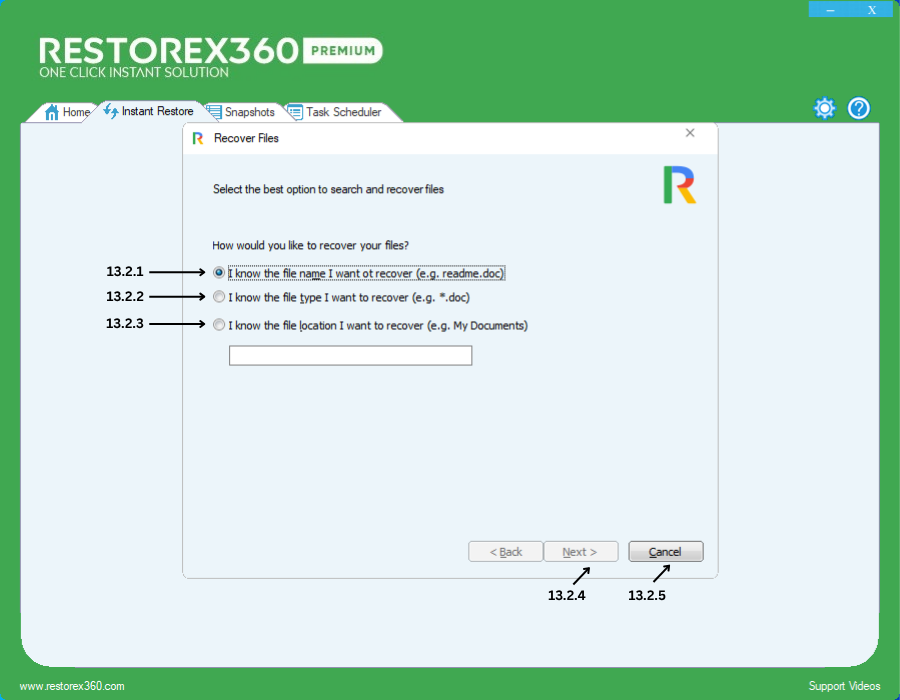This screenshot has height=700, width=900.
Task: Close the Recover Files dialog
Action: pyautogui.click(x=690, y=133)
